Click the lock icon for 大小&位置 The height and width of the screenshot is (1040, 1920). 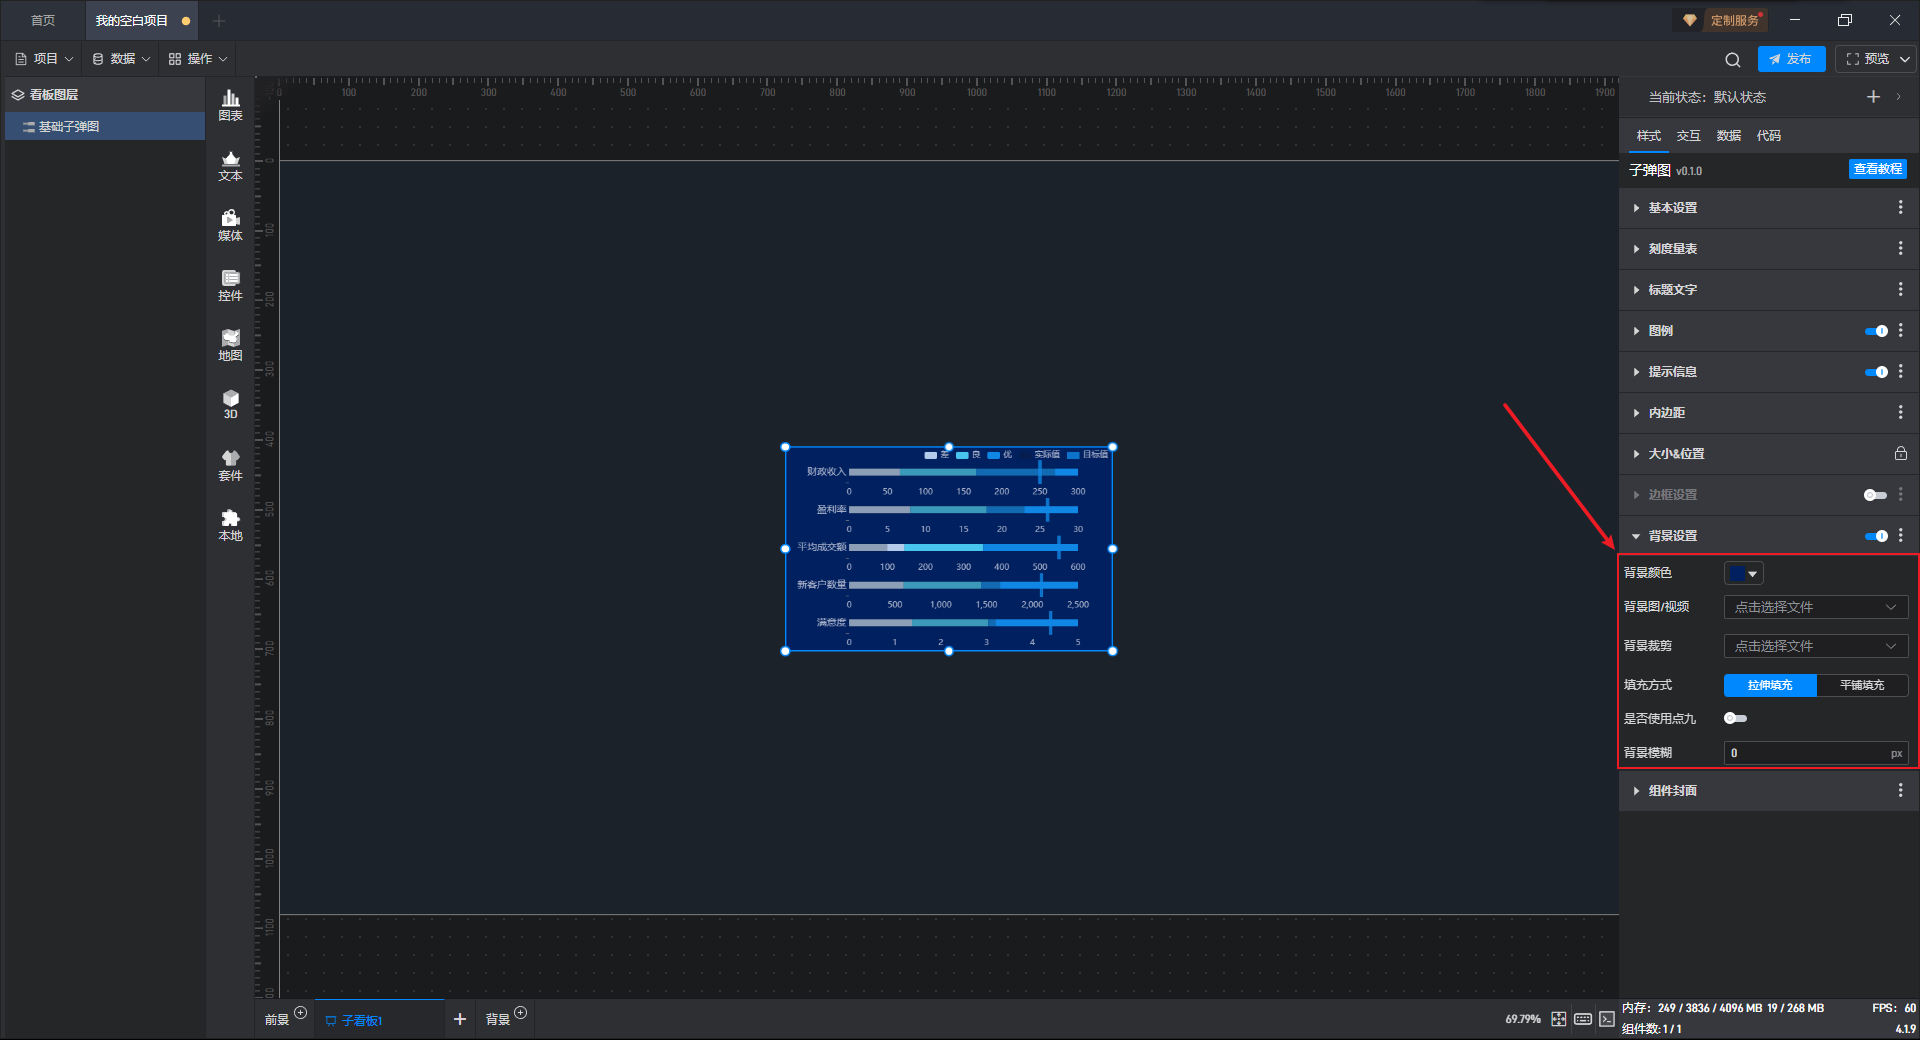click(1900, 453)
